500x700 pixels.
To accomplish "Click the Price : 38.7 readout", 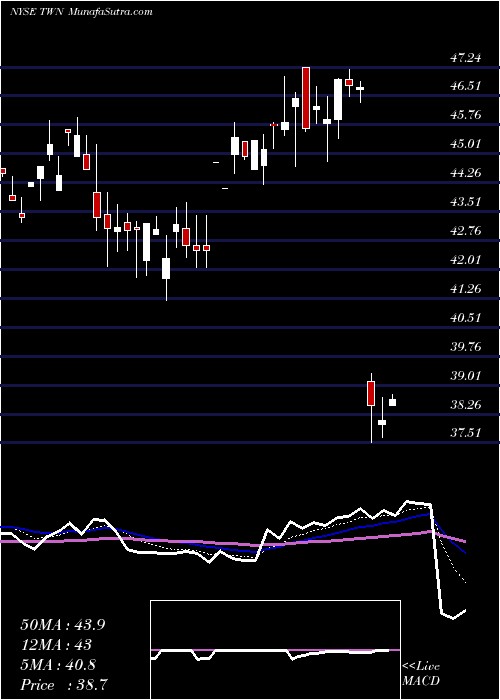I will tap(63, 685).
